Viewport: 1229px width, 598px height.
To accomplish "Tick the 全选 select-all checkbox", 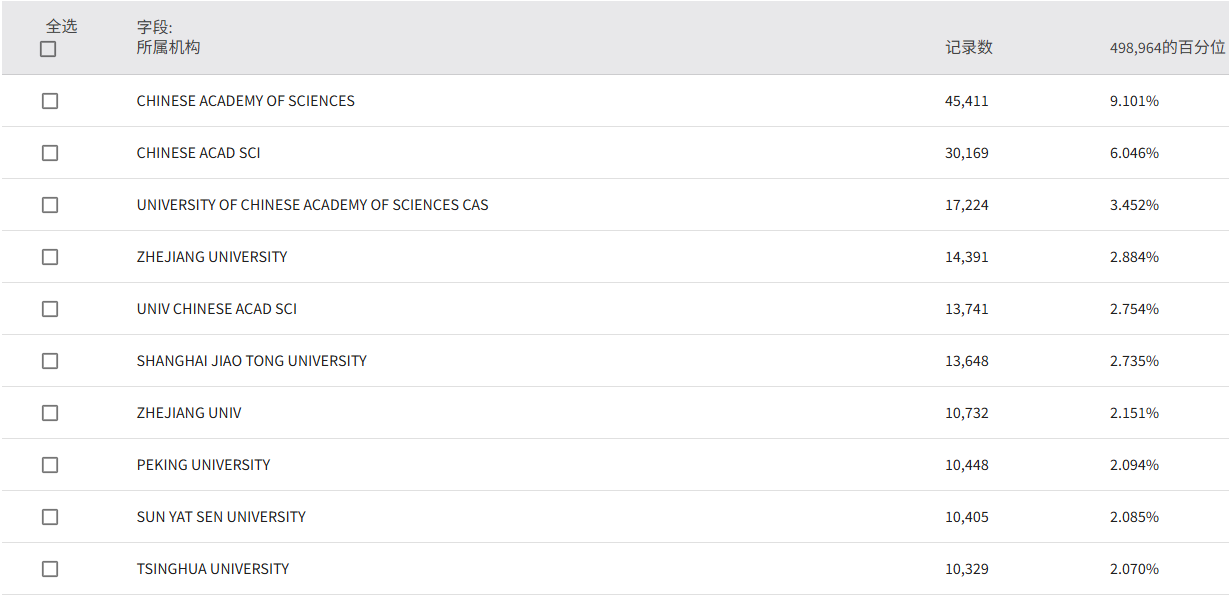I will click(x=48, y=49).
